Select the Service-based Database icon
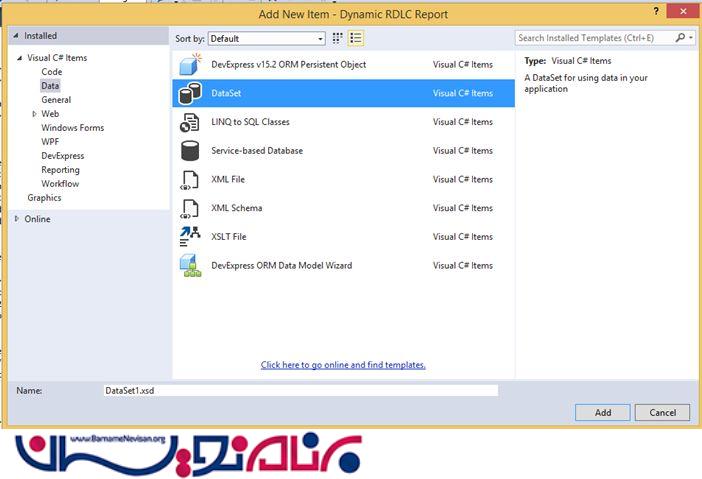This screenshot has width=702, height=479. (x=189, y=151)
